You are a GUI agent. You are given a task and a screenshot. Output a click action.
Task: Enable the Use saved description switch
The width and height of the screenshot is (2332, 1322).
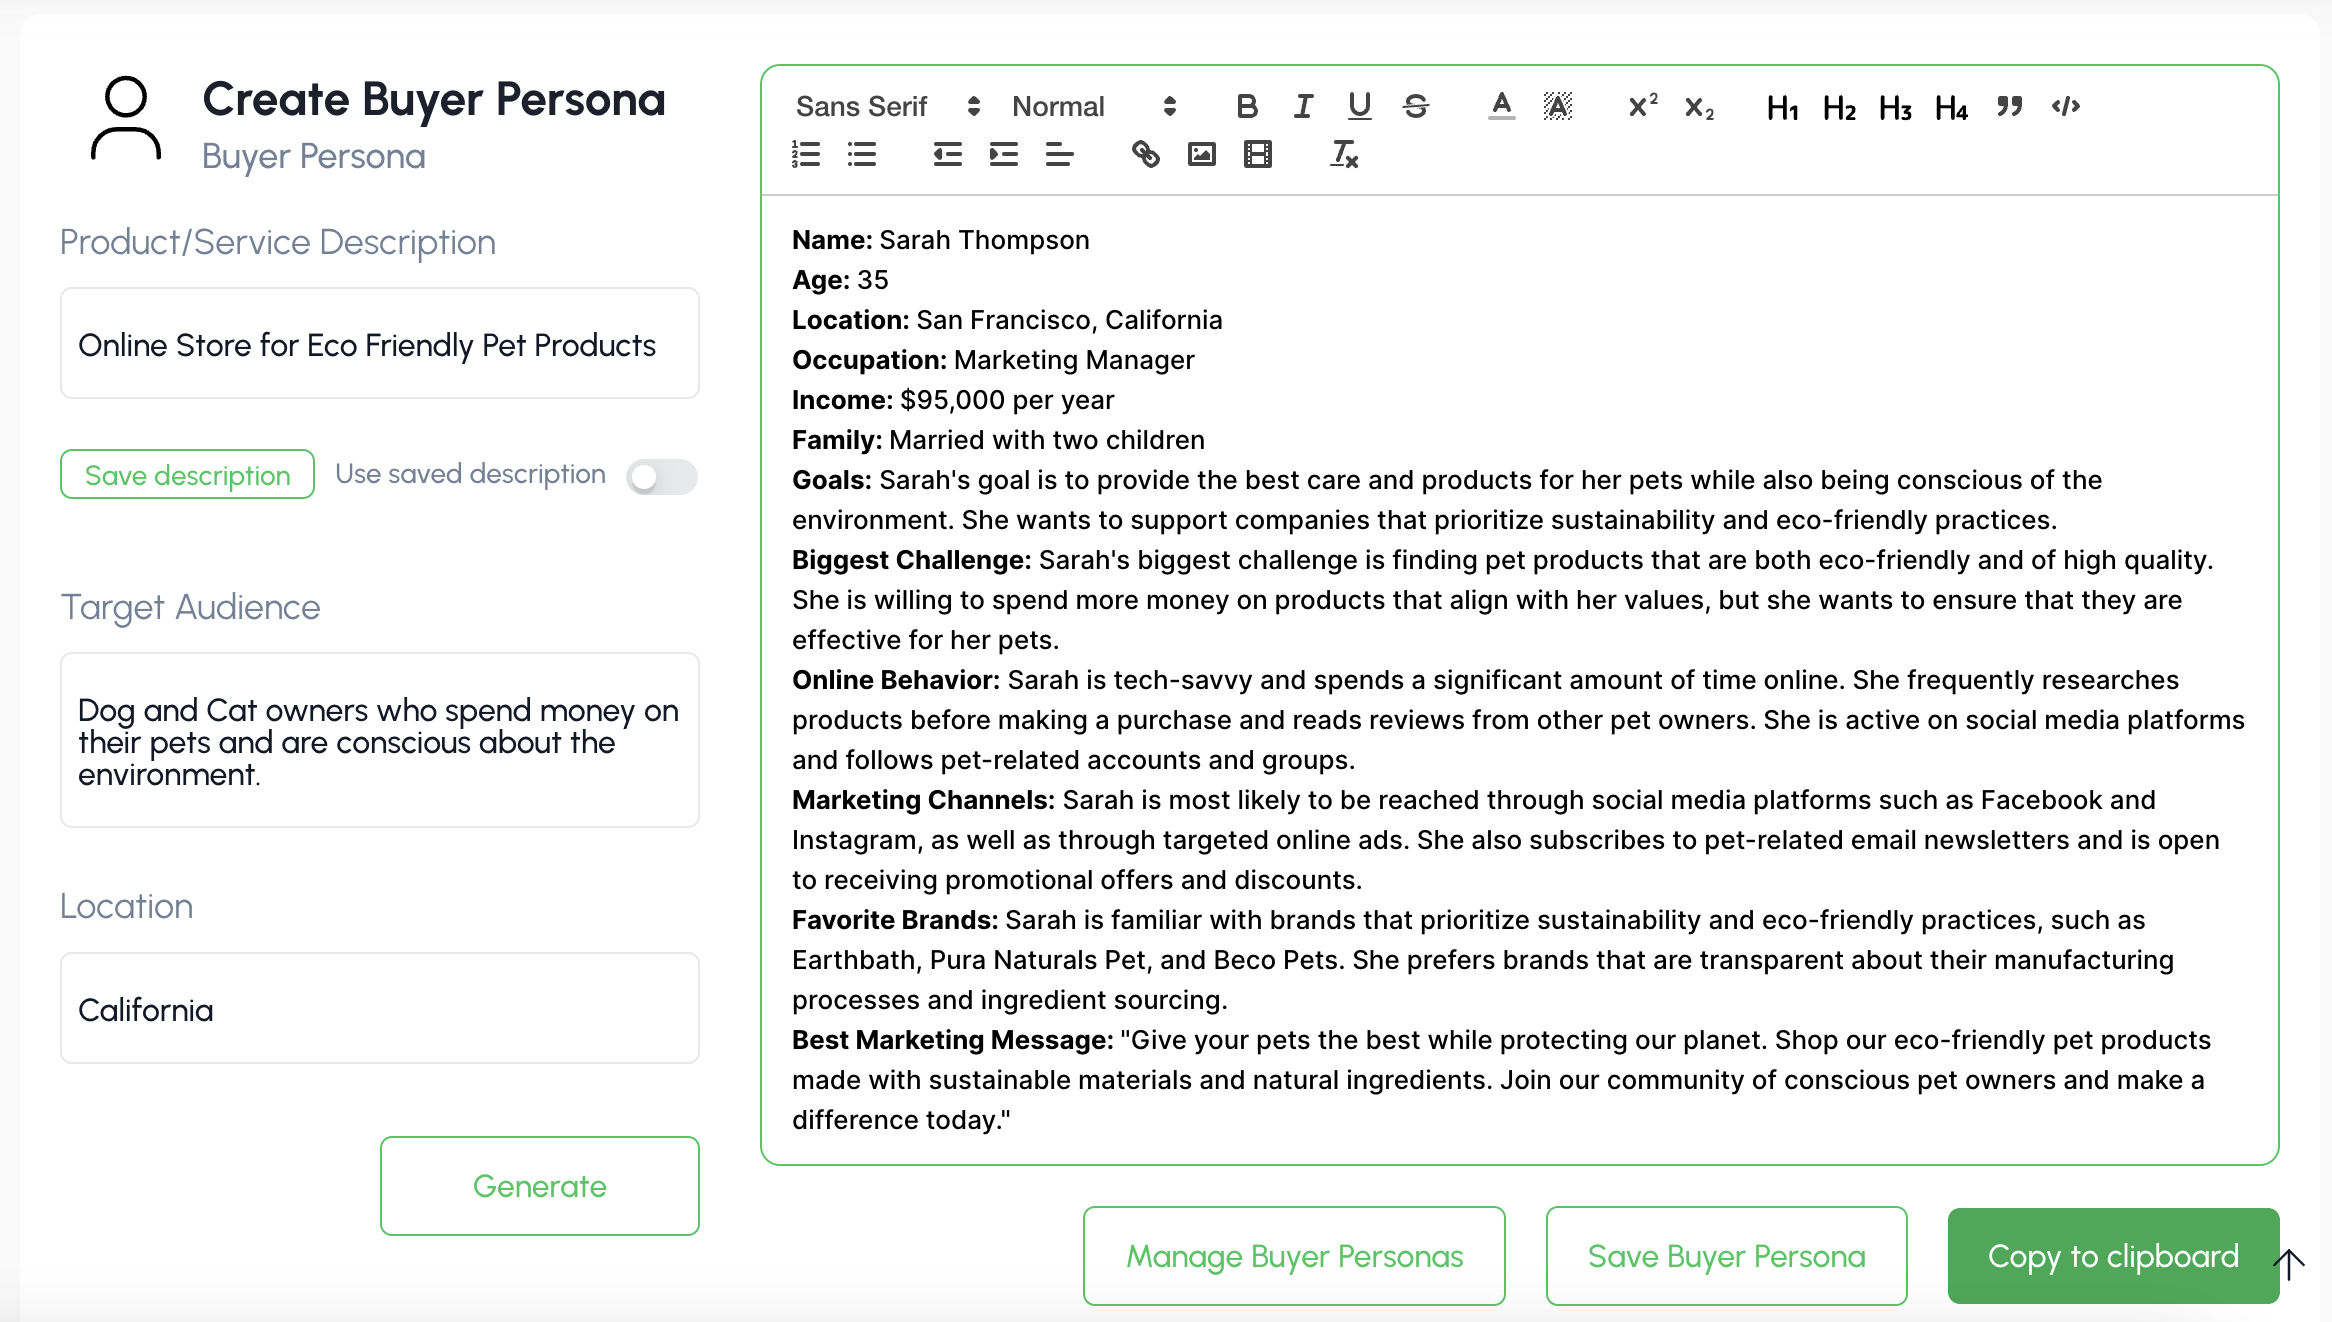[661, 477]
